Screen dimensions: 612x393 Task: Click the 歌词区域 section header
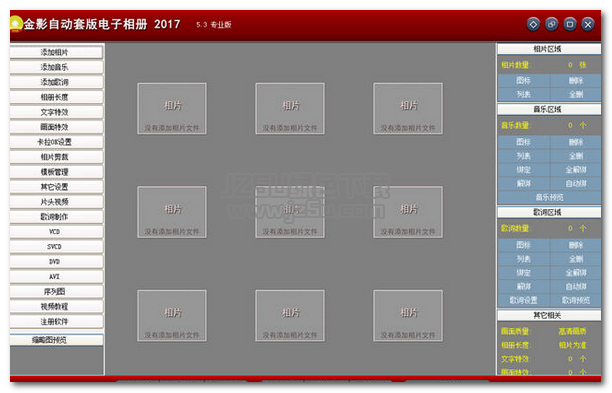pyautogui.click(x=549, y=212)
